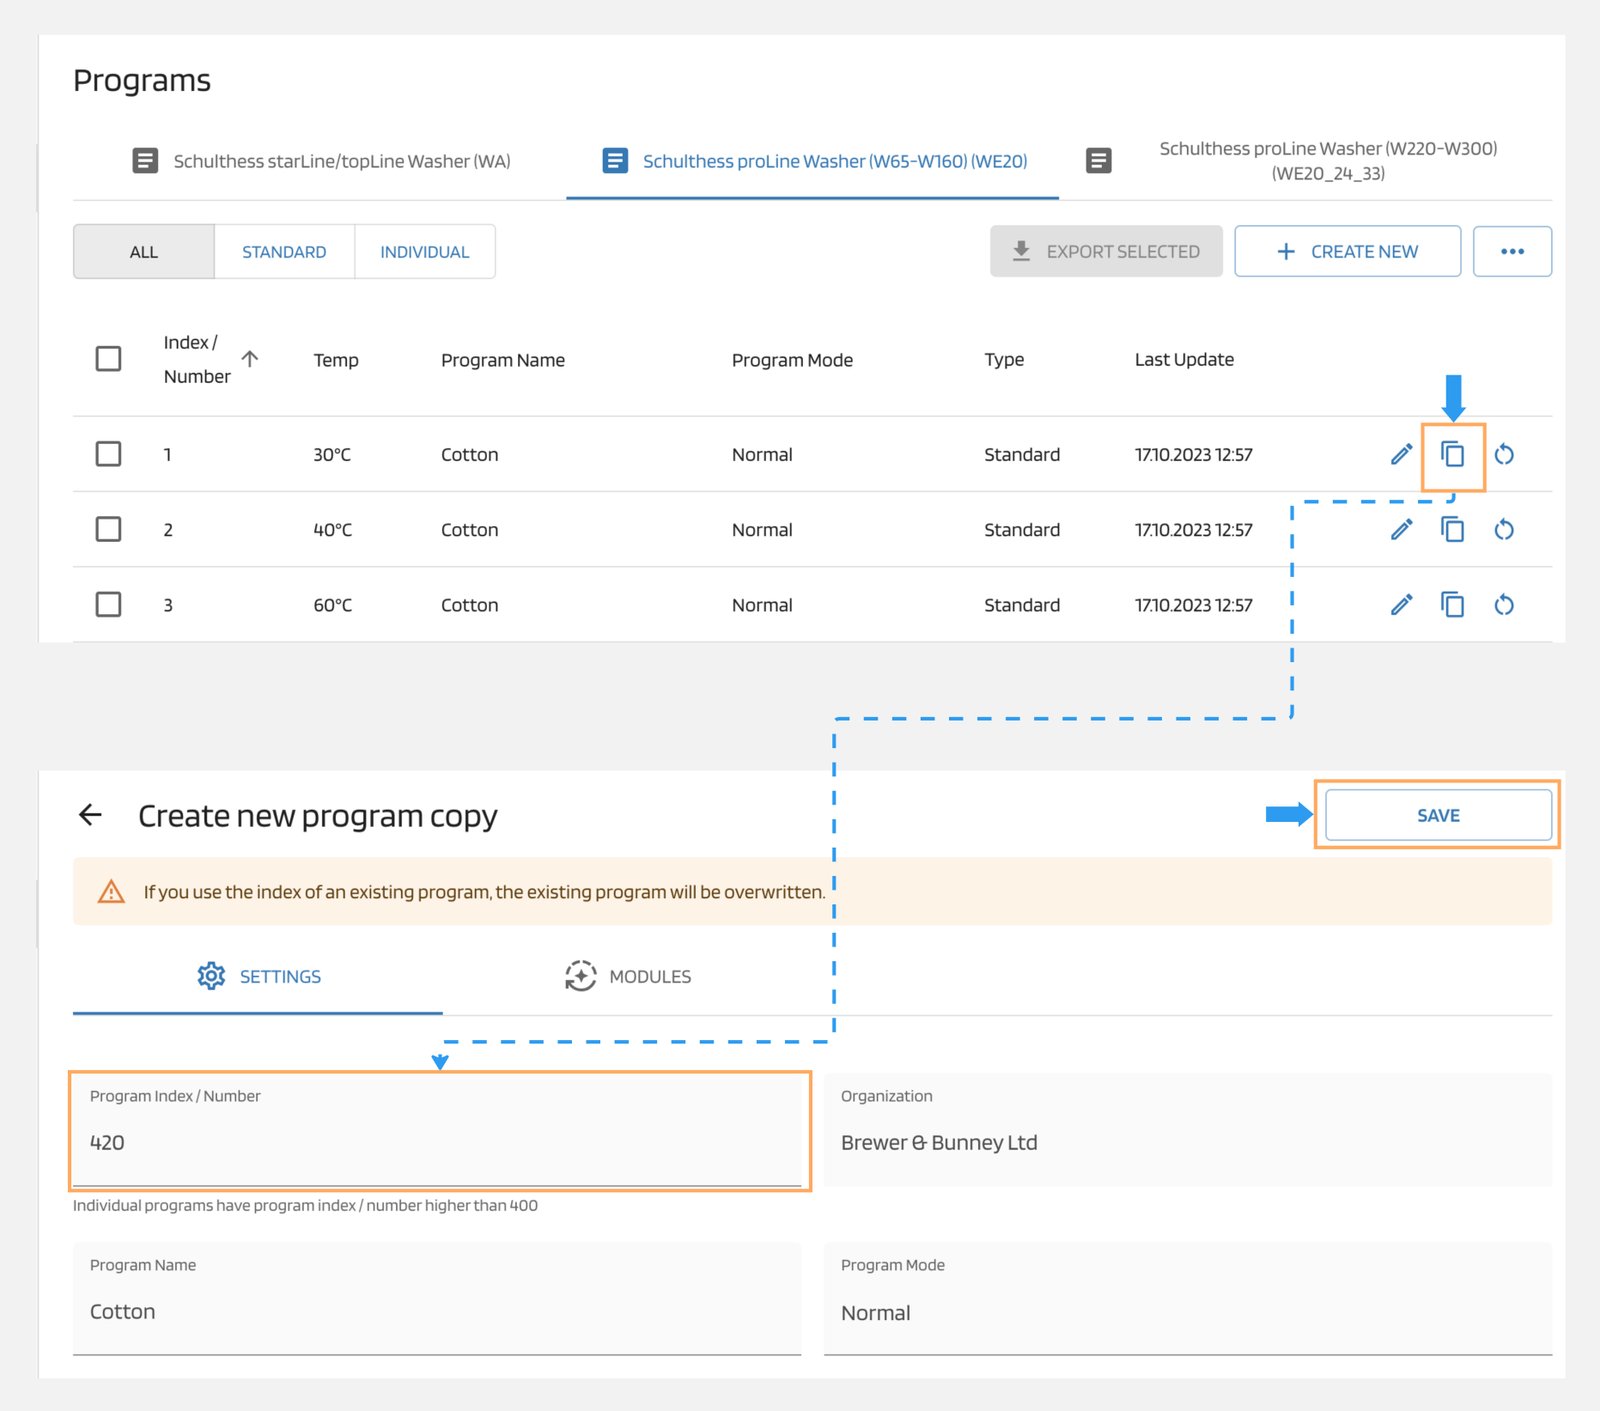Click CREATE NEW program button
This screenshot has height=1411, width=1600.
(x=1347, y=251)
